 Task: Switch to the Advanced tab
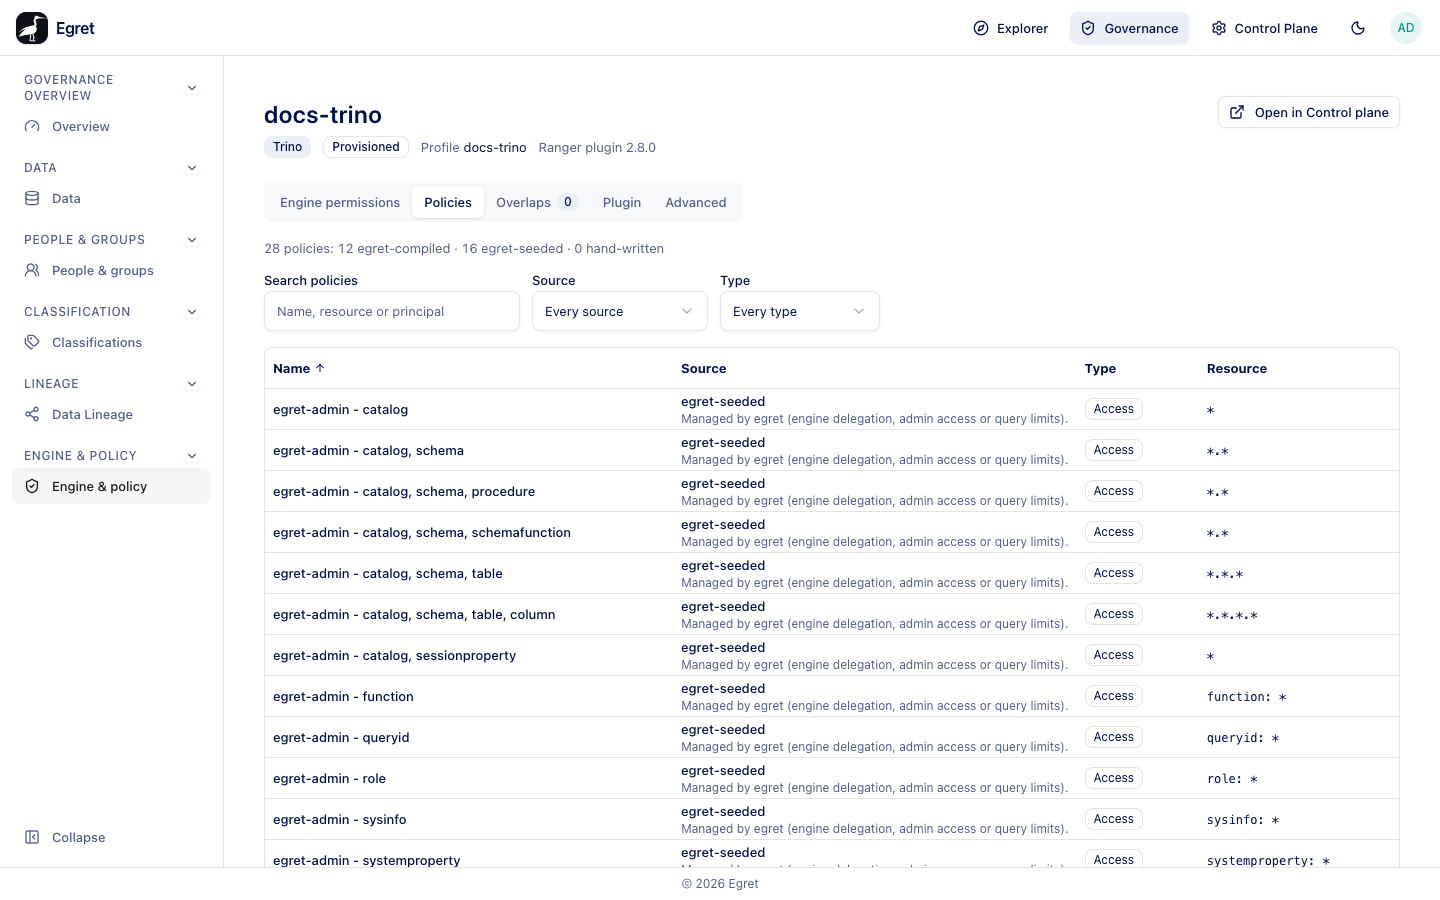click(x=696, y=202)
